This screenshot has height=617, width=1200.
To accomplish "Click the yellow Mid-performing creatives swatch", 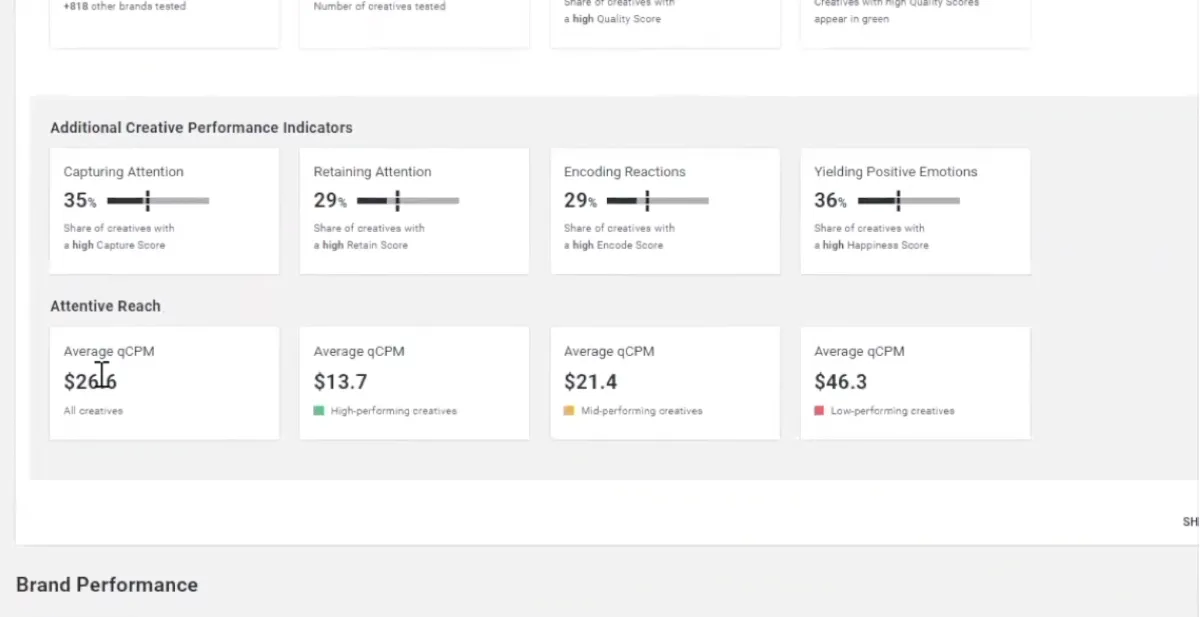I will [569, 411].
